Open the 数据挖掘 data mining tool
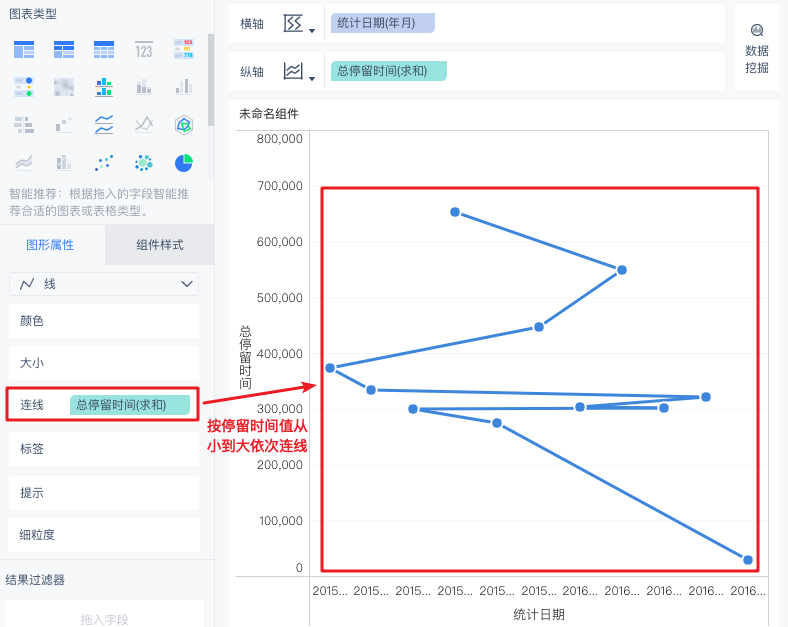 [x=757, y=49]
